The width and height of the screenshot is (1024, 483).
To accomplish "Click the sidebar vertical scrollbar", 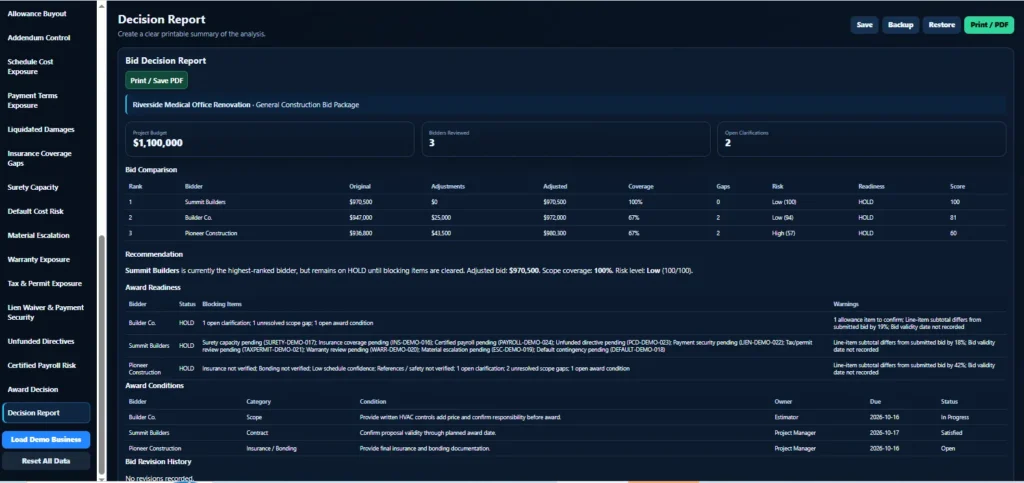I will pos(101,356).
